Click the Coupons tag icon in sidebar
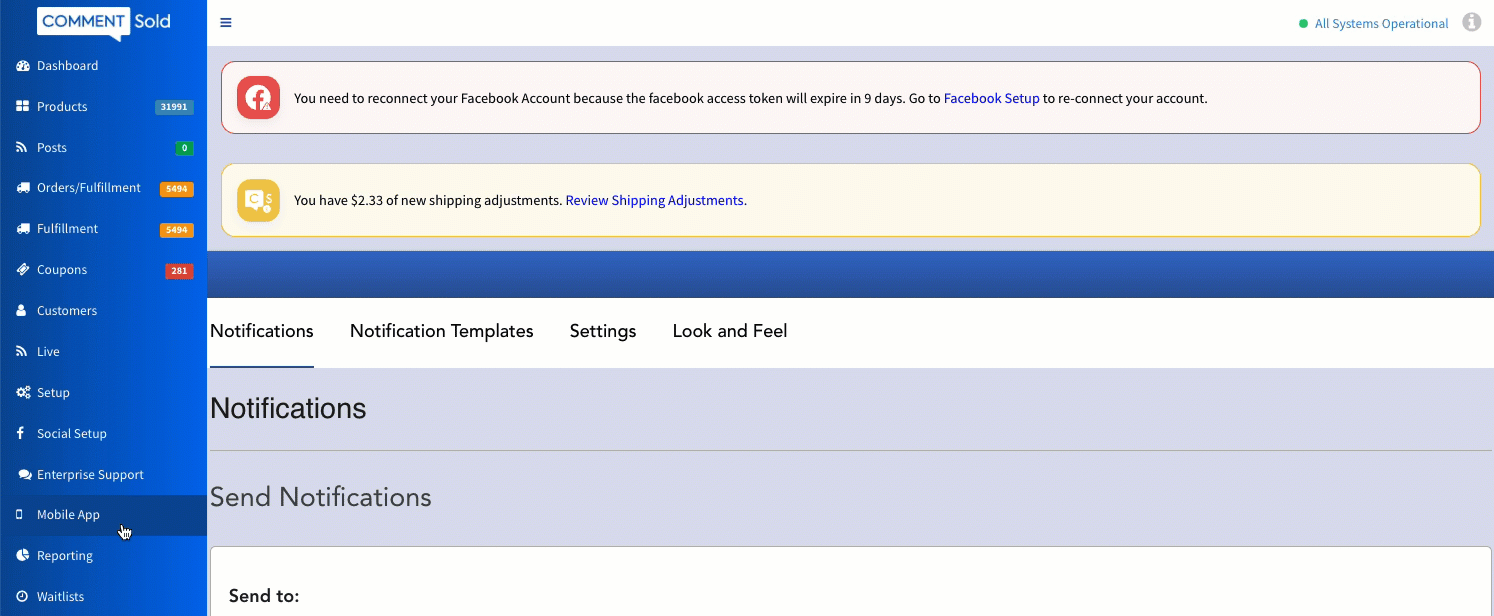 22,270
